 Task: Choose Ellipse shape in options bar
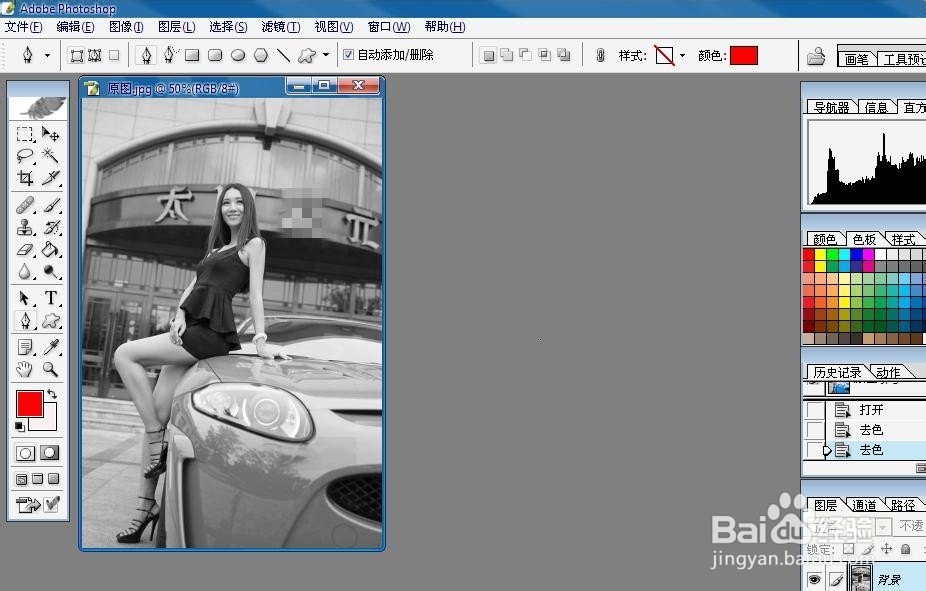pyautogui.click(x=238, y=55)
